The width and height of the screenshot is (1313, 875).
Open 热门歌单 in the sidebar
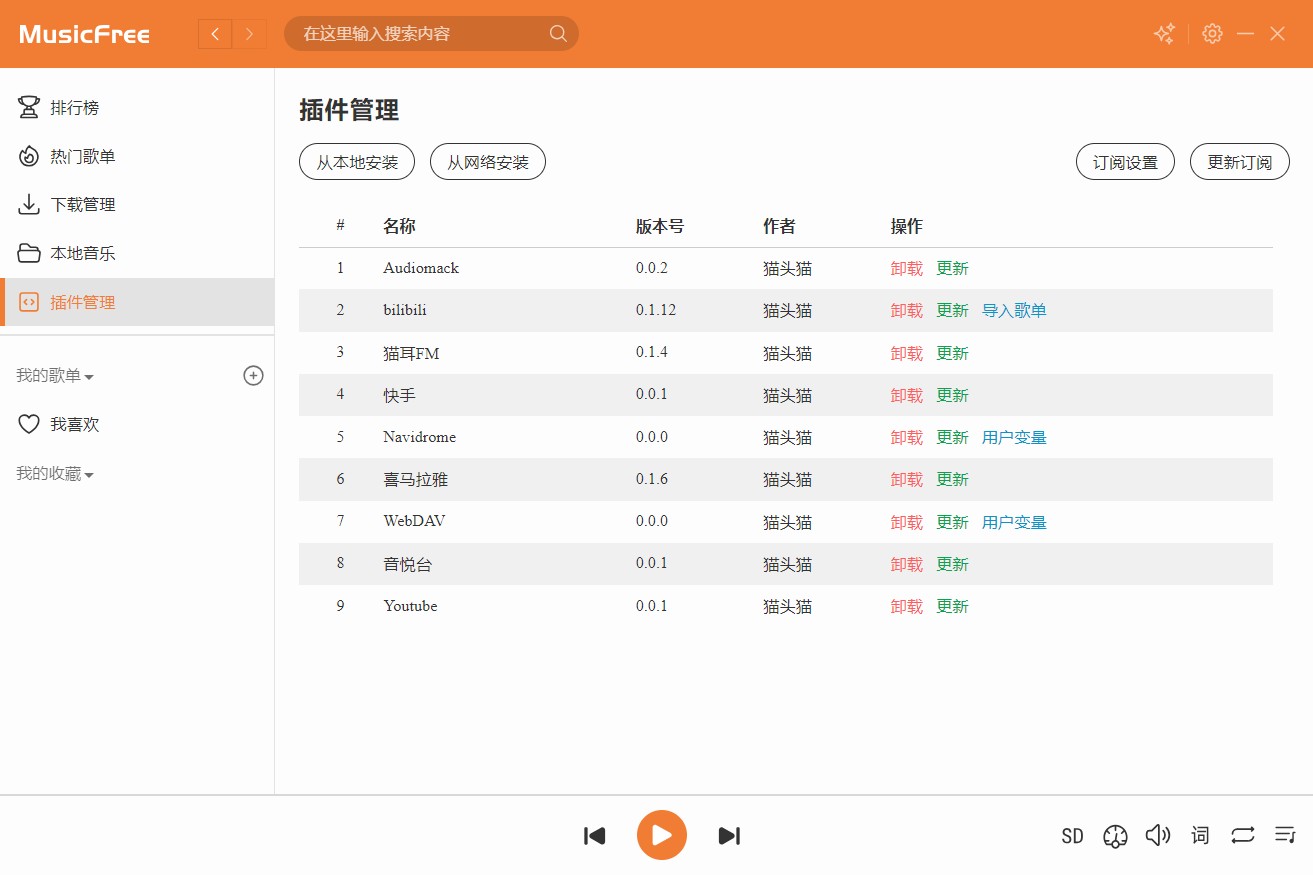coord(82,156)
